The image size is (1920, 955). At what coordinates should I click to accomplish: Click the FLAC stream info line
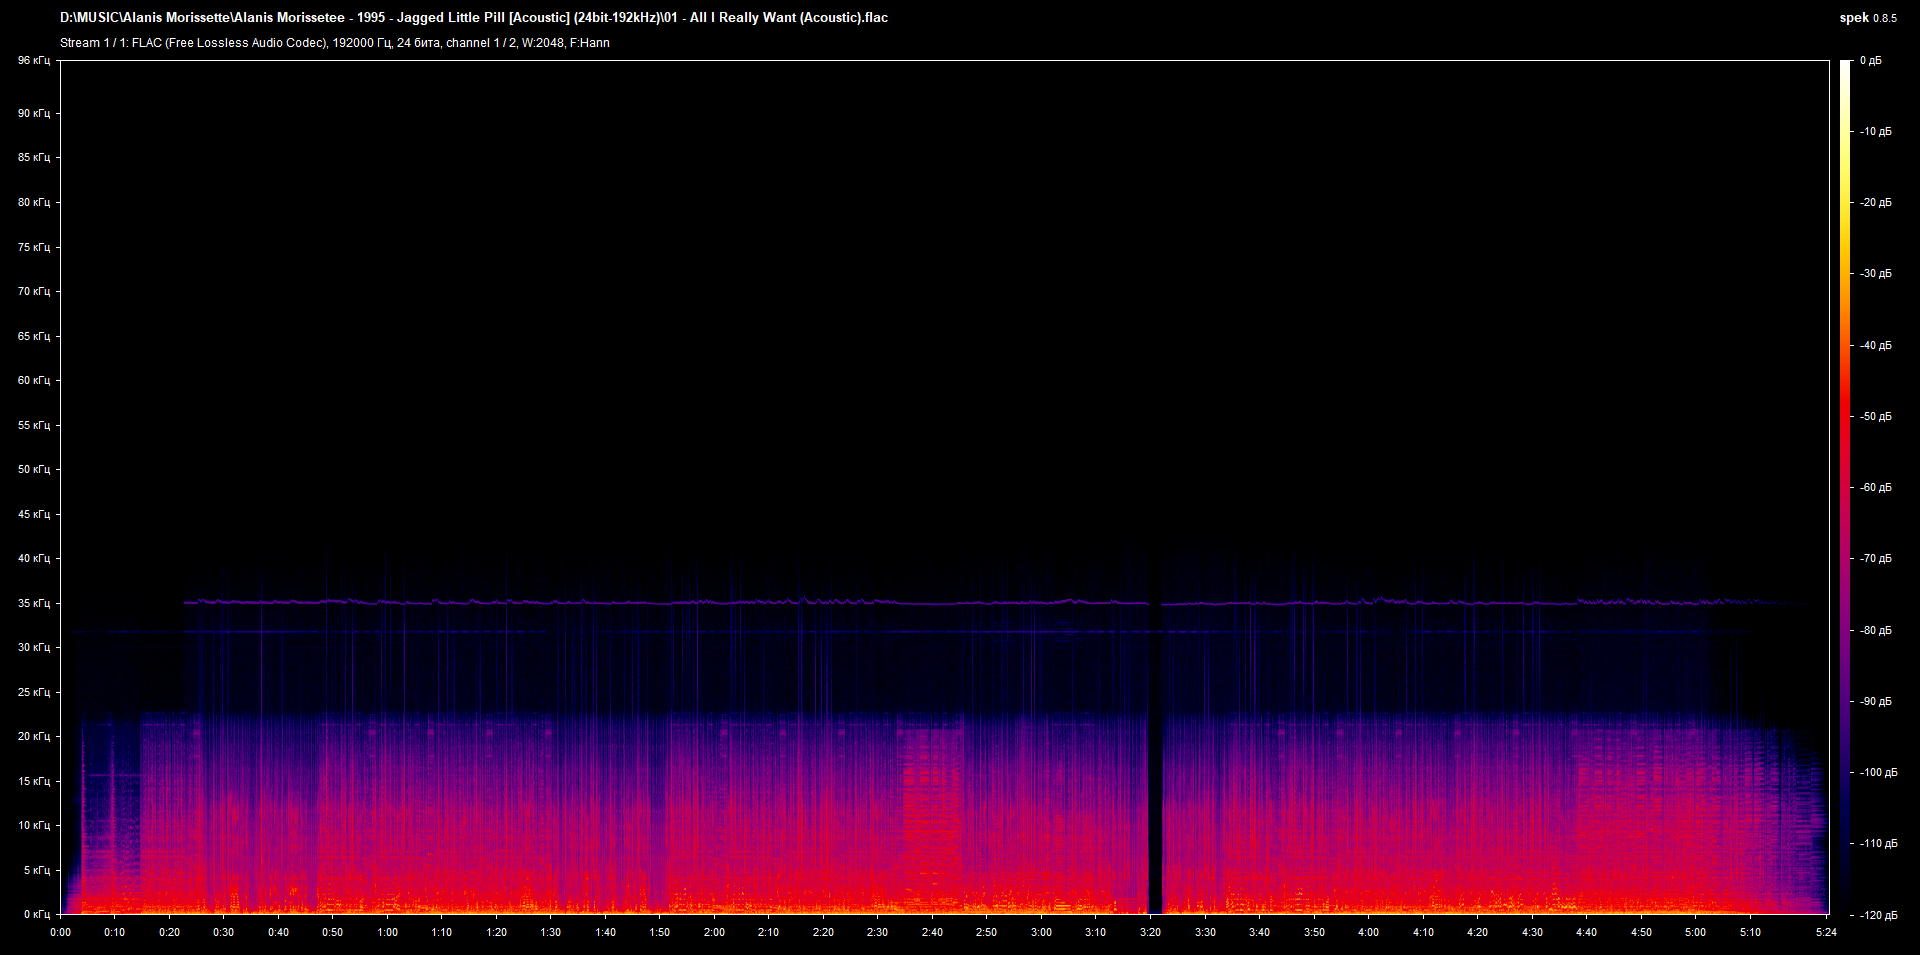click(334, 43)
